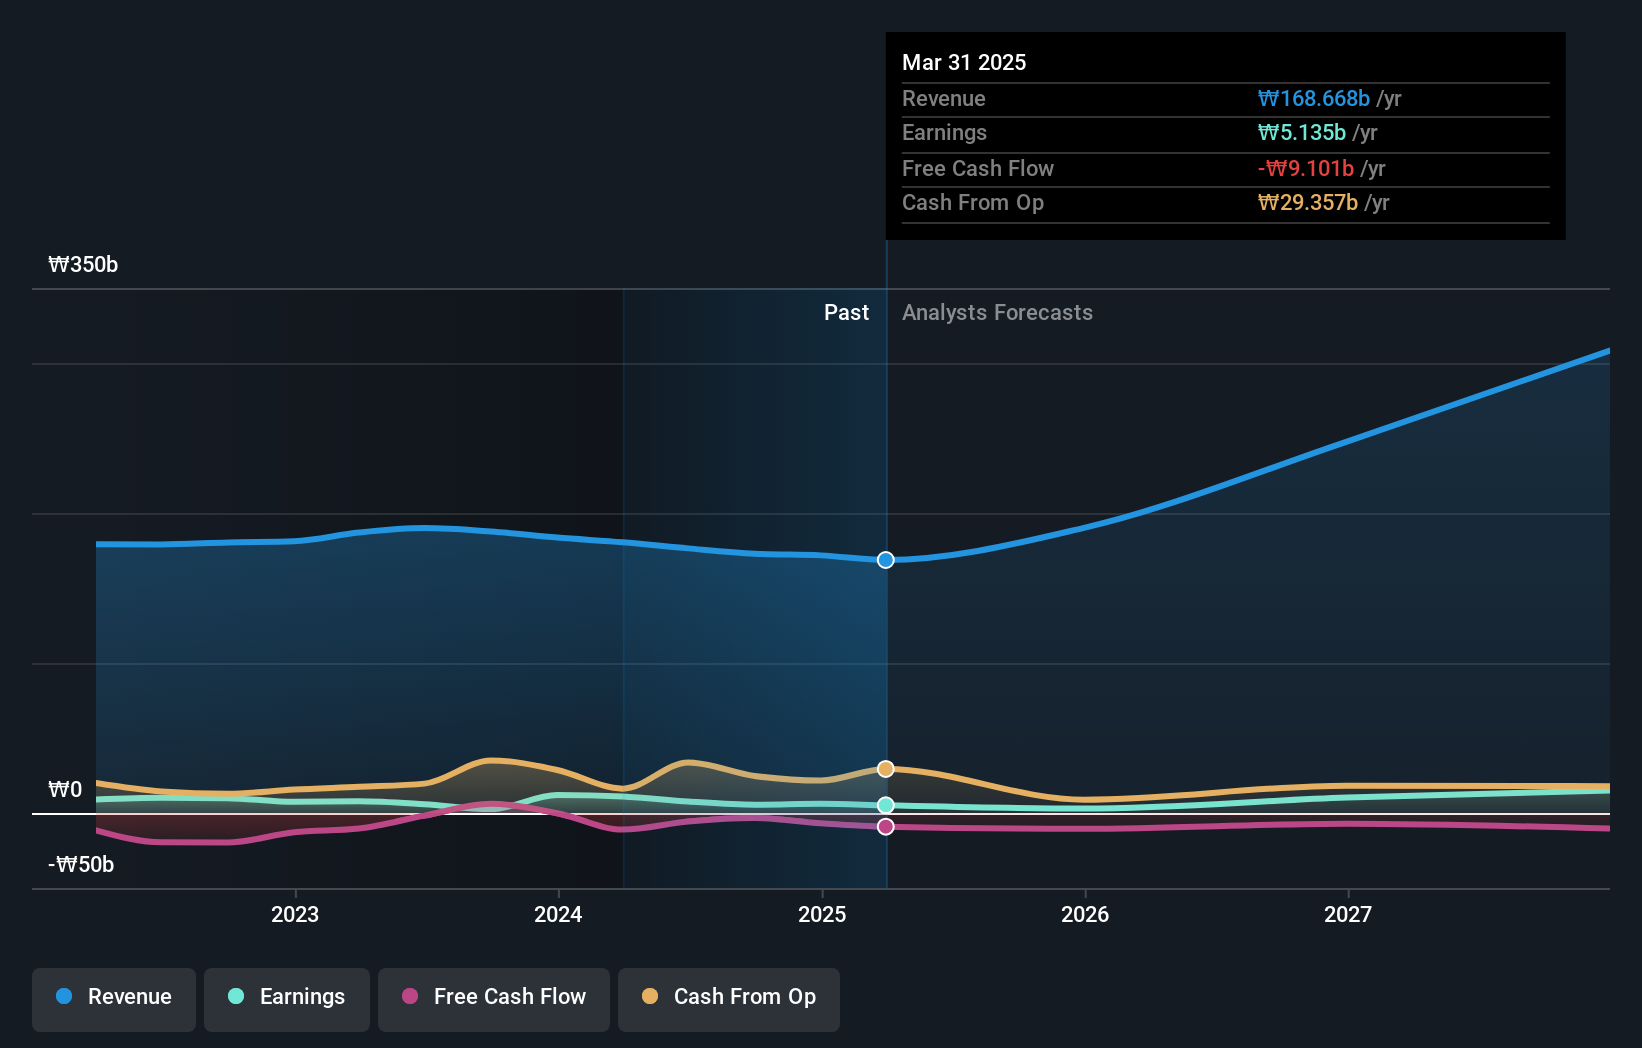Toggle the Revenue legend button
Screen dimensions: 1642x1048
point(114,999)
